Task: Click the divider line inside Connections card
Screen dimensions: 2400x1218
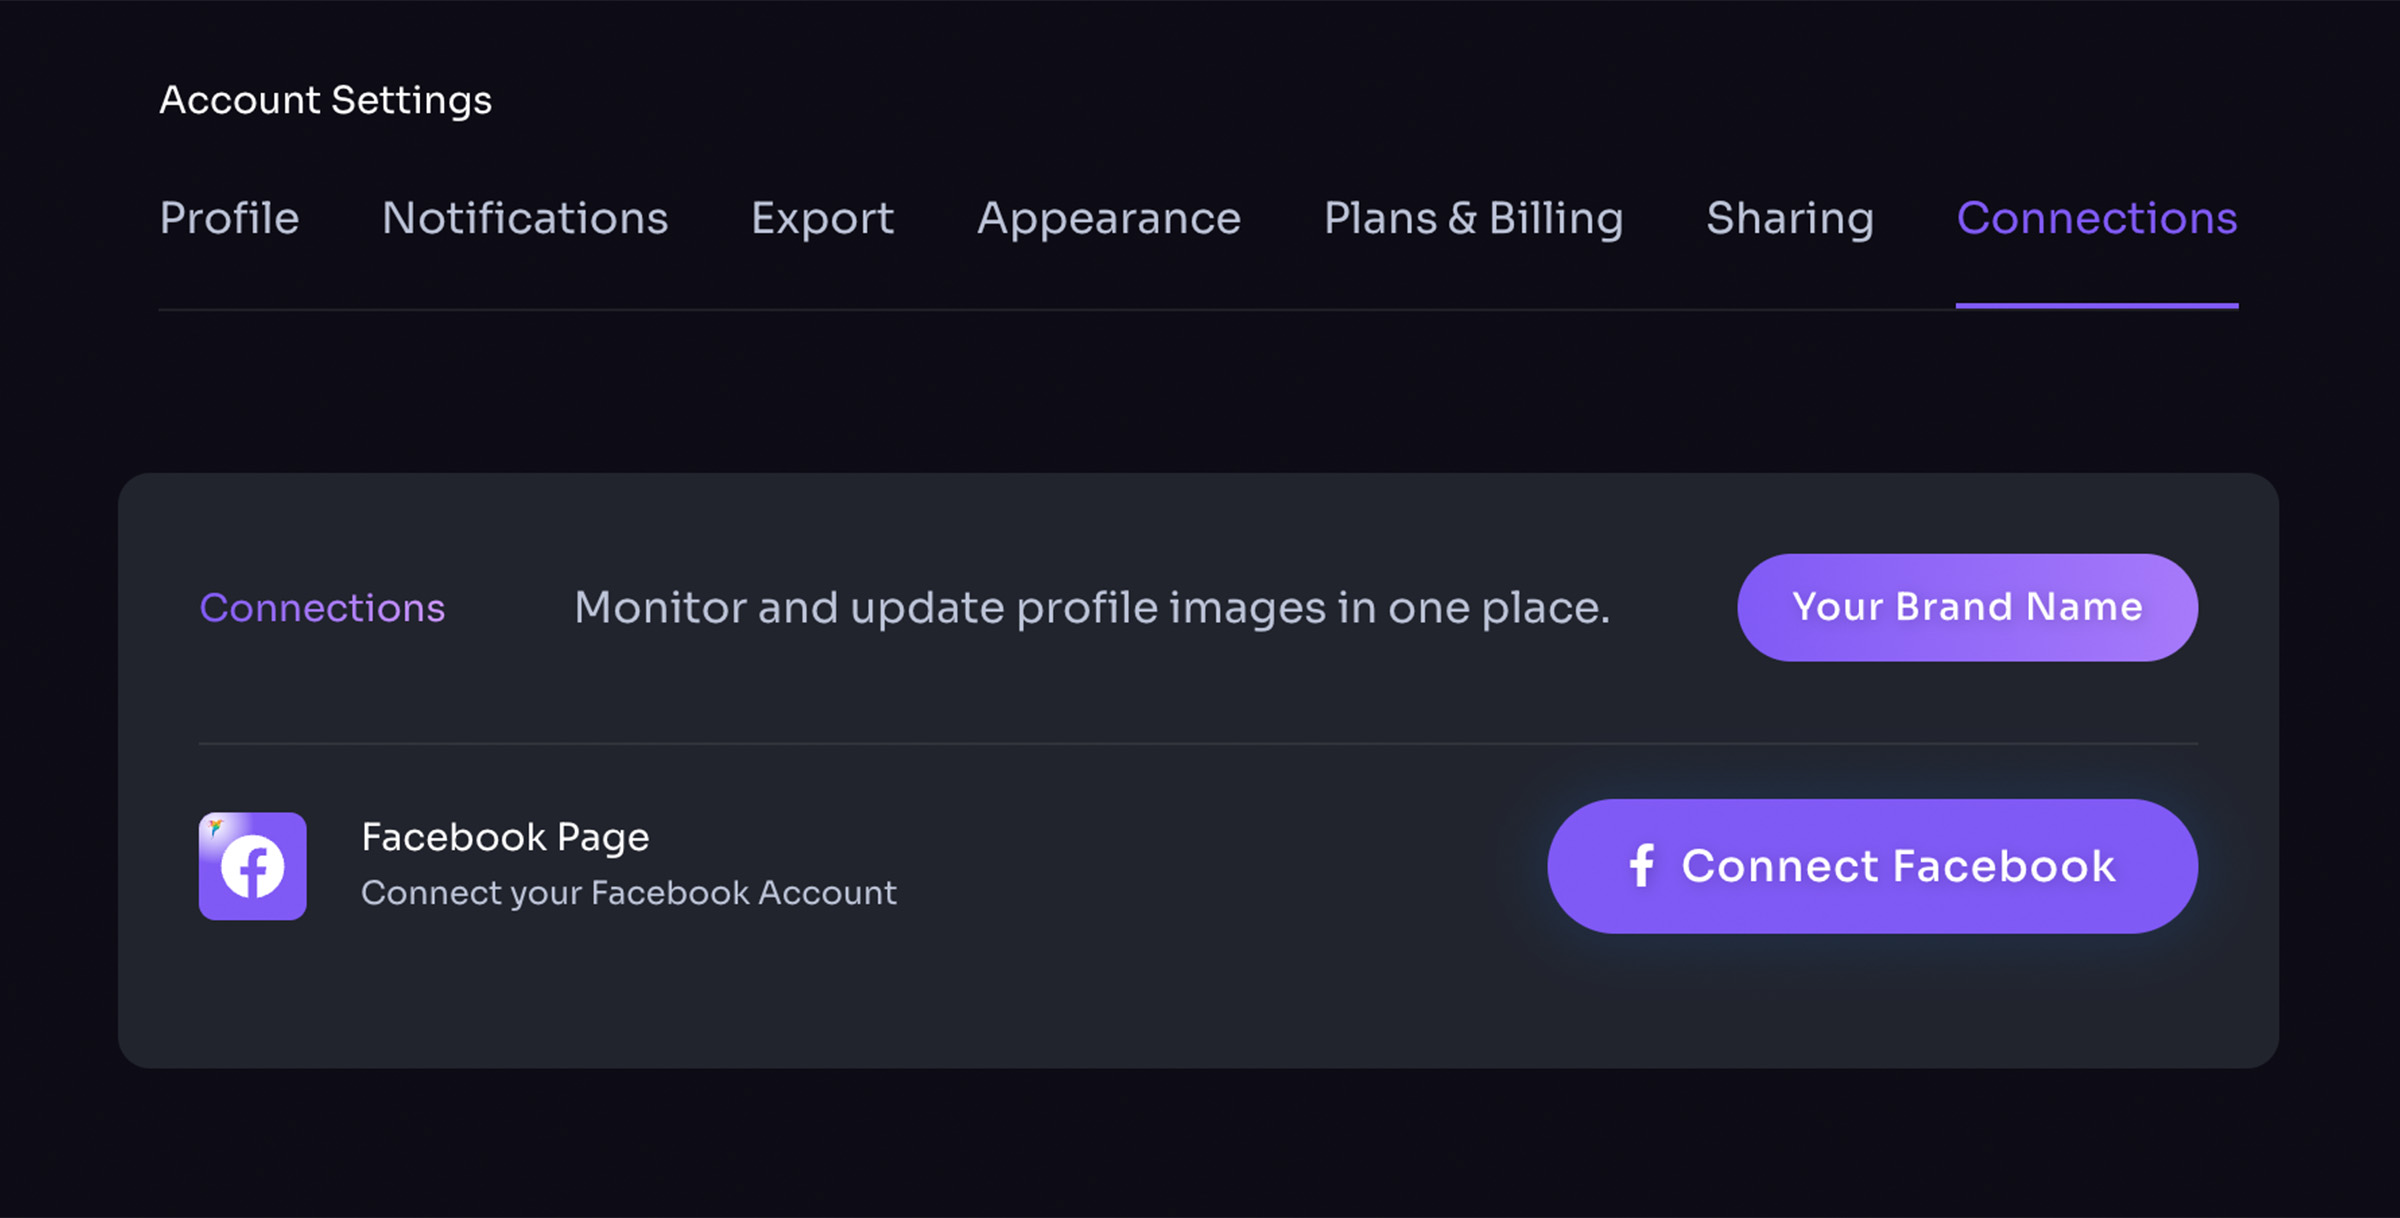Action: pos(1197,743)
